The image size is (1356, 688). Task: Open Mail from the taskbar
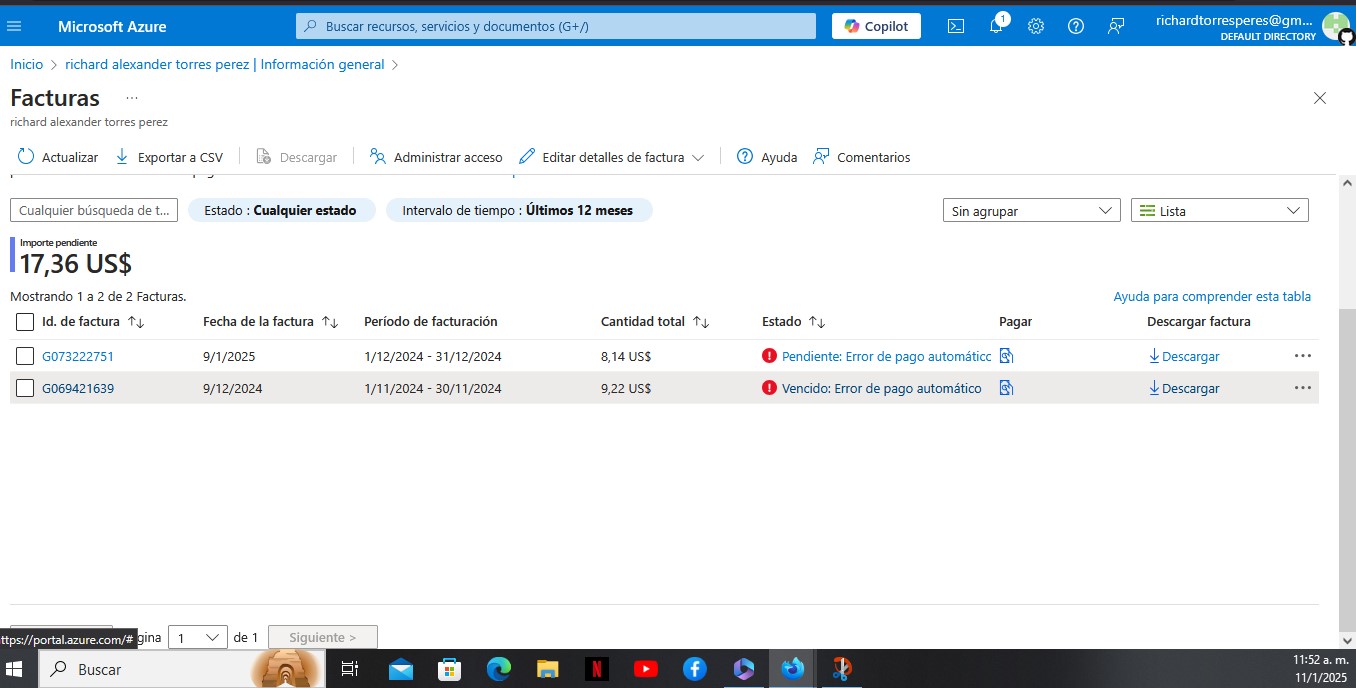point(401,669)
